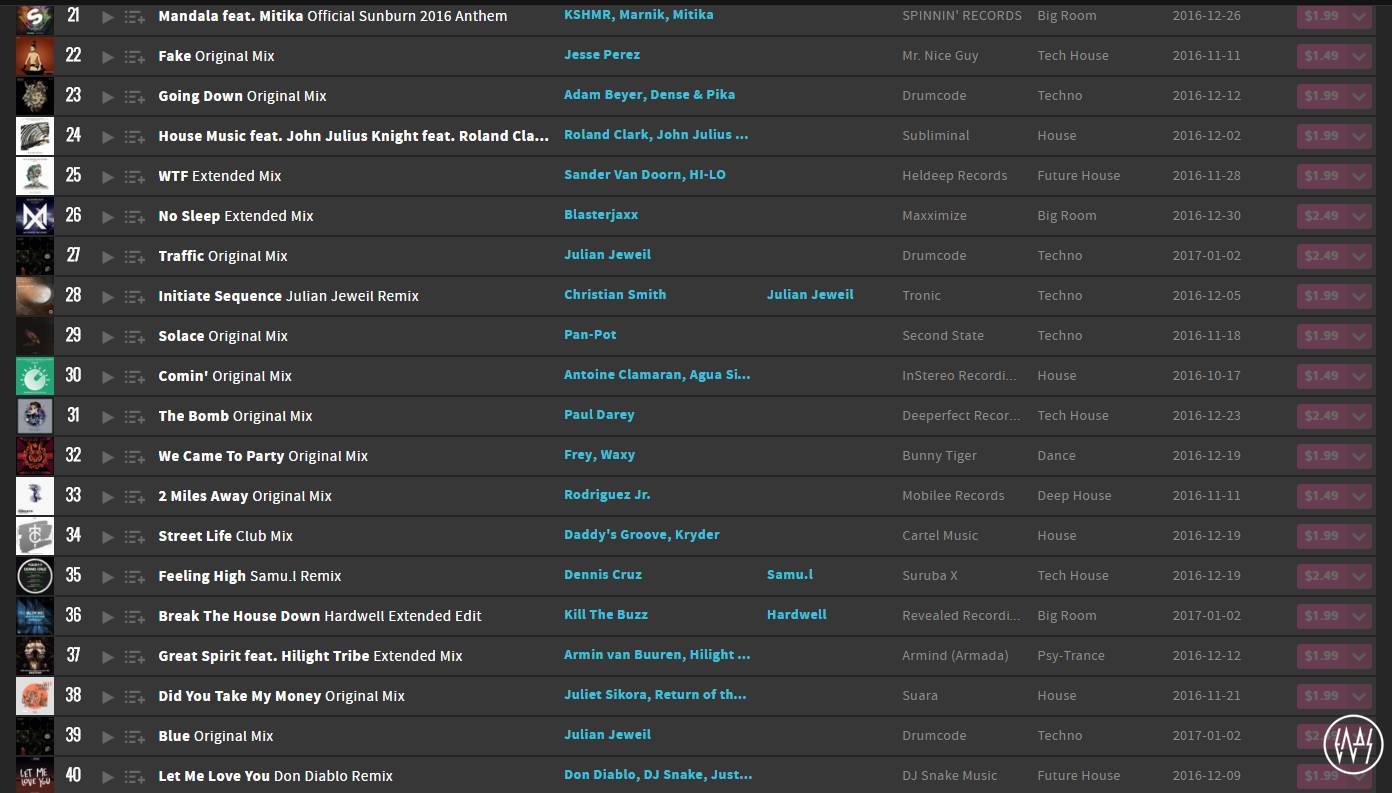
Task: Play Traffic Original Mix
Action: click(x=108, y=257)
